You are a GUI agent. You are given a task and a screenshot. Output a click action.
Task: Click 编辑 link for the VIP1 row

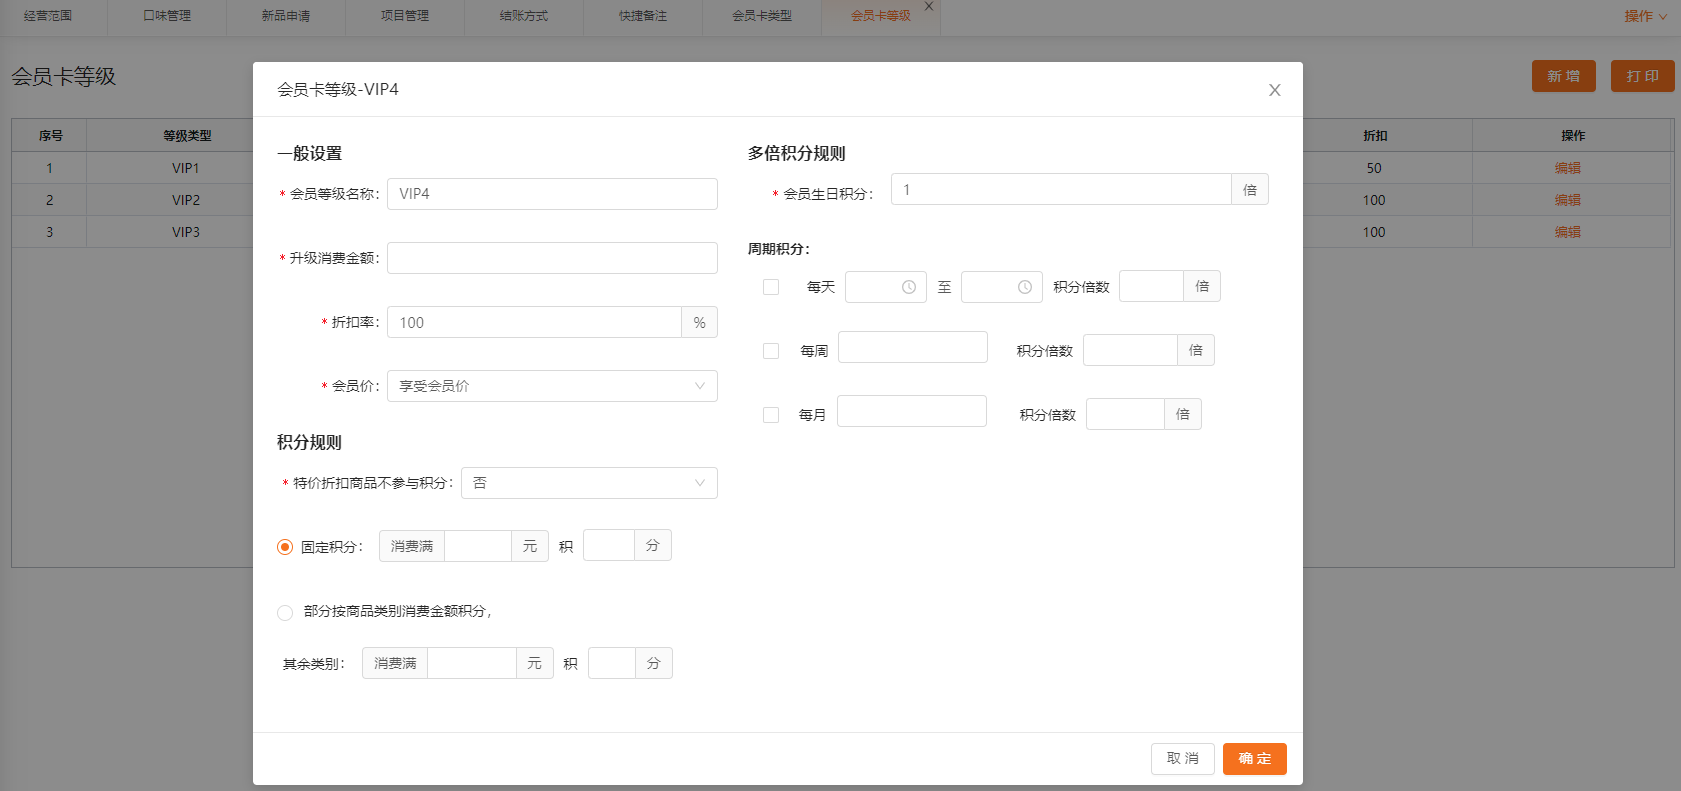(1568, 168)
